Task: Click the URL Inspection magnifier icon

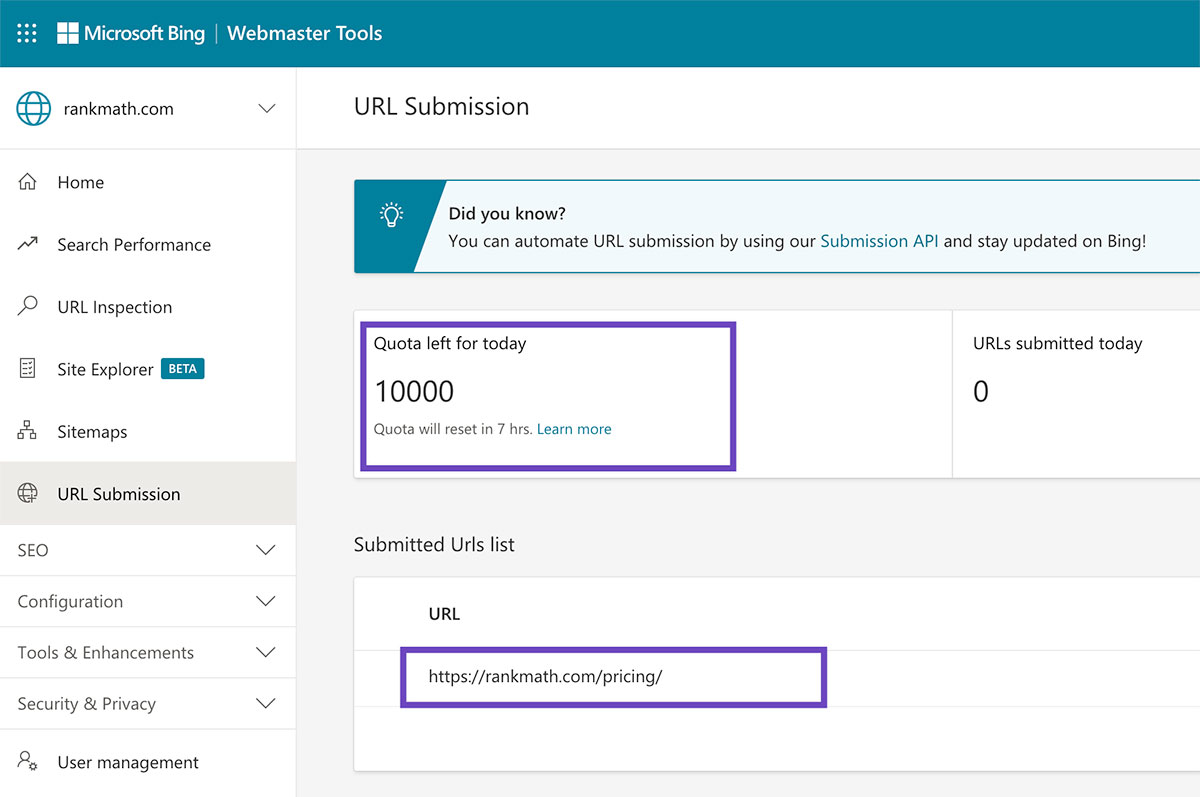Action: [28, 306]
